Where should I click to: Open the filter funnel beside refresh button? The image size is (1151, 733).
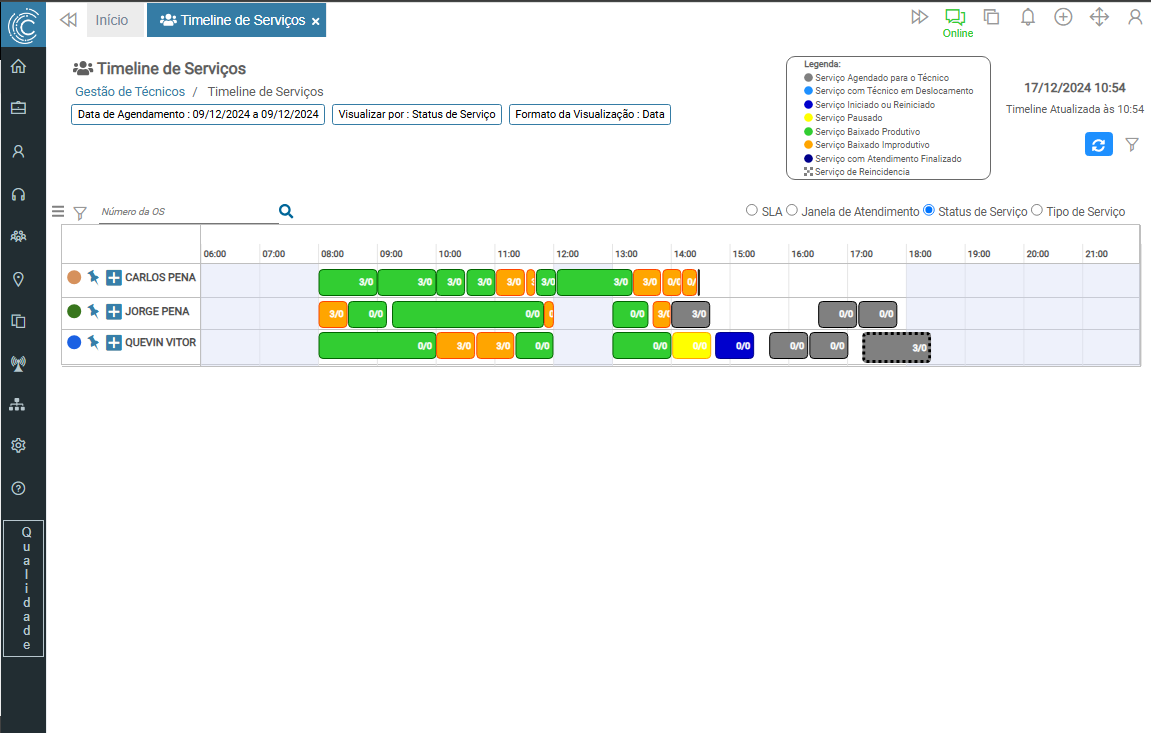tap(1132, 145)
